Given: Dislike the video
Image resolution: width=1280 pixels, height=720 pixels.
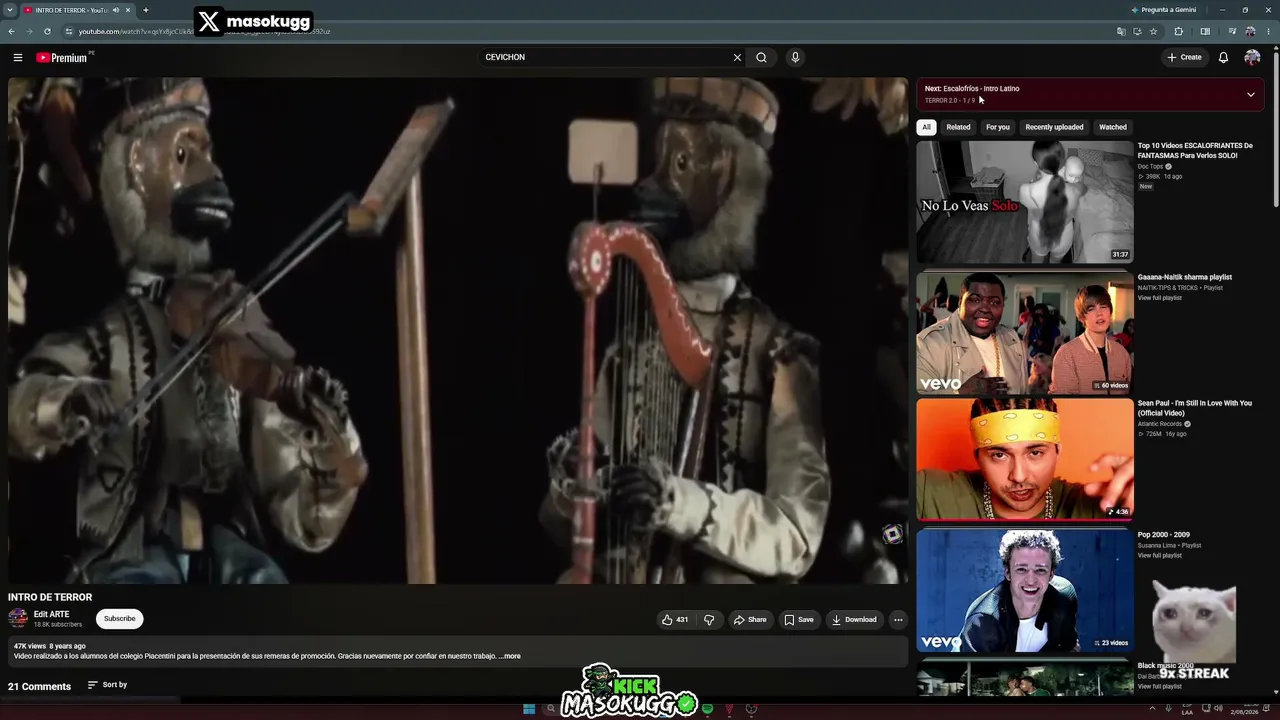Looking at the screenshot, I should coord(709,620).
